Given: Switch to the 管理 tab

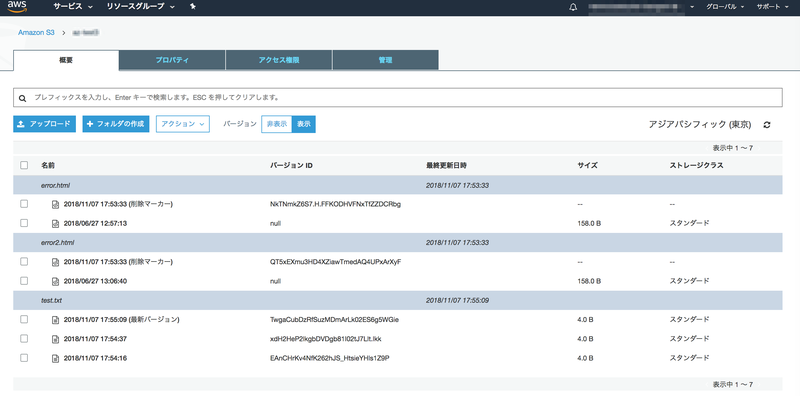Looking at the screenshot, I should click(x=385, y=60).
